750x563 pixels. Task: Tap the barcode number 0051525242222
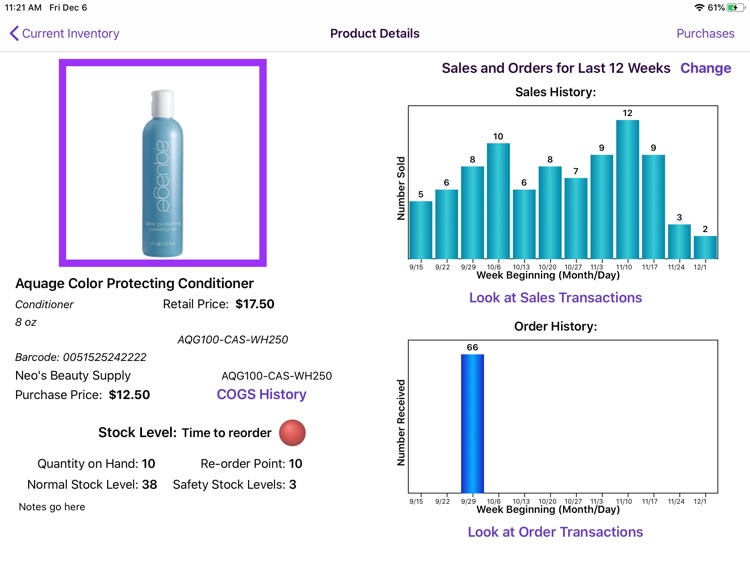point(105,357)
